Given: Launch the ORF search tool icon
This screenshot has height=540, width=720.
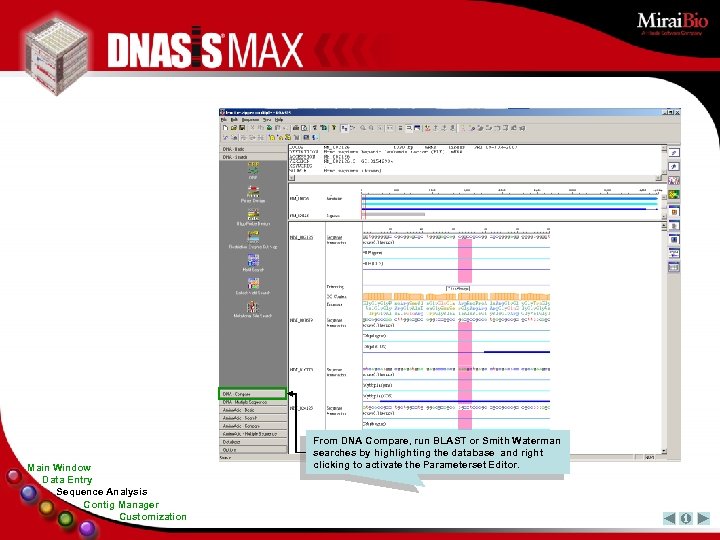Looking at the screenshot, I should point(253,170).
